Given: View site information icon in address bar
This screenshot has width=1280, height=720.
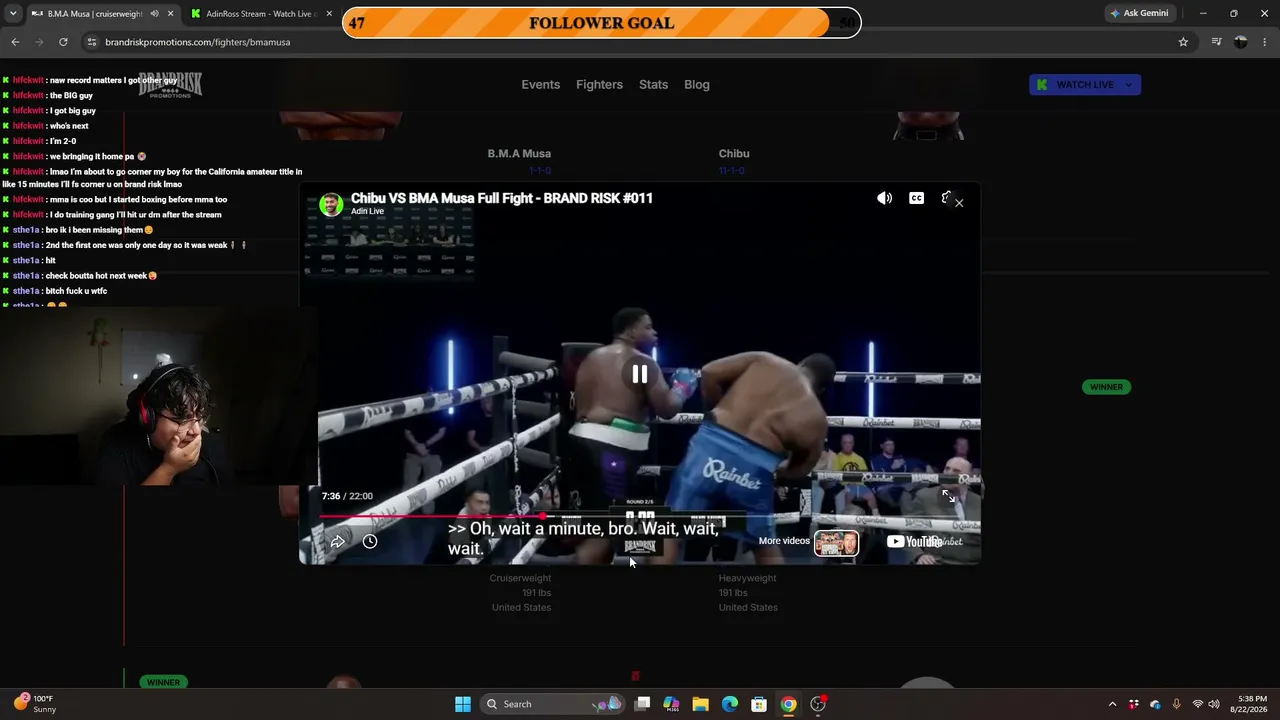Looking at the screenshot, I should coord(92,42).
